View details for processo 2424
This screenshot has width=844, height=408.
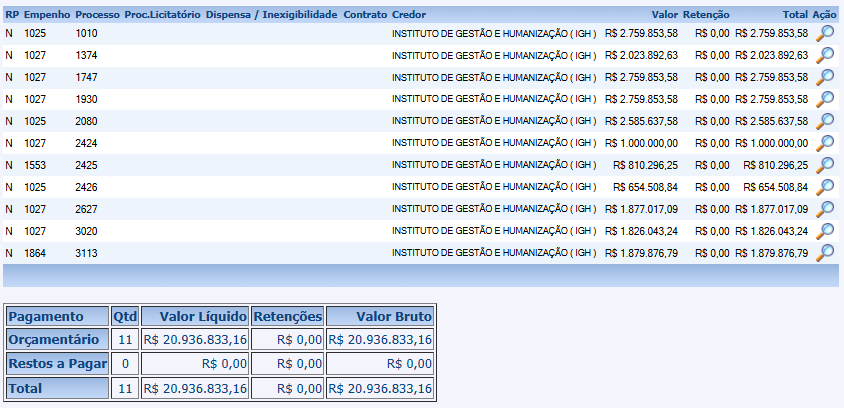click(x=825, y=143)
